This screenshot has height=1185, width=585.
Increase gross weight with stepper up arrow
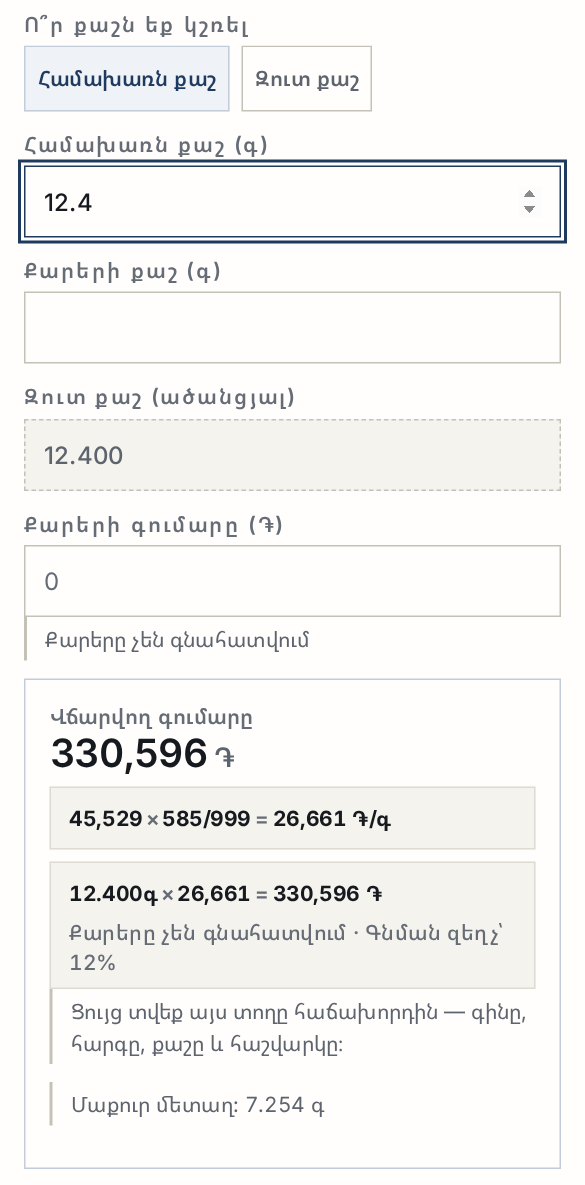[529, 195]
